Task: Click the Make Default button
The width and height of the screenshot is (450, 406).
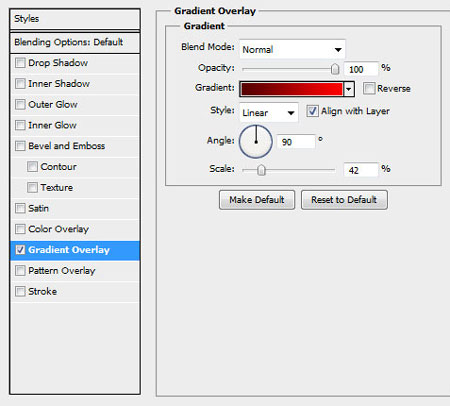Action: click(257, 200)
